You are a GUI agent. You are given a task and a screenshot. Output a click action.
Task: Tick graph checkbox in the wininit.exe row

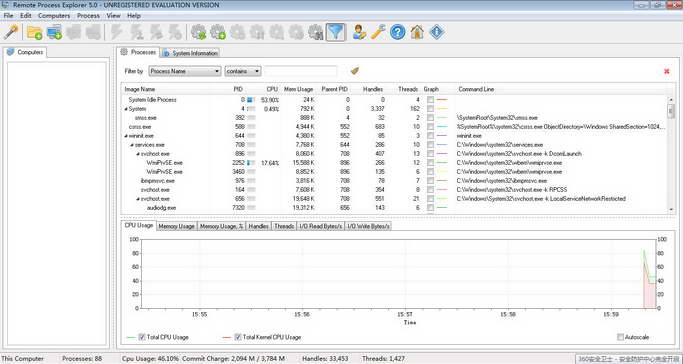point(430,136)
